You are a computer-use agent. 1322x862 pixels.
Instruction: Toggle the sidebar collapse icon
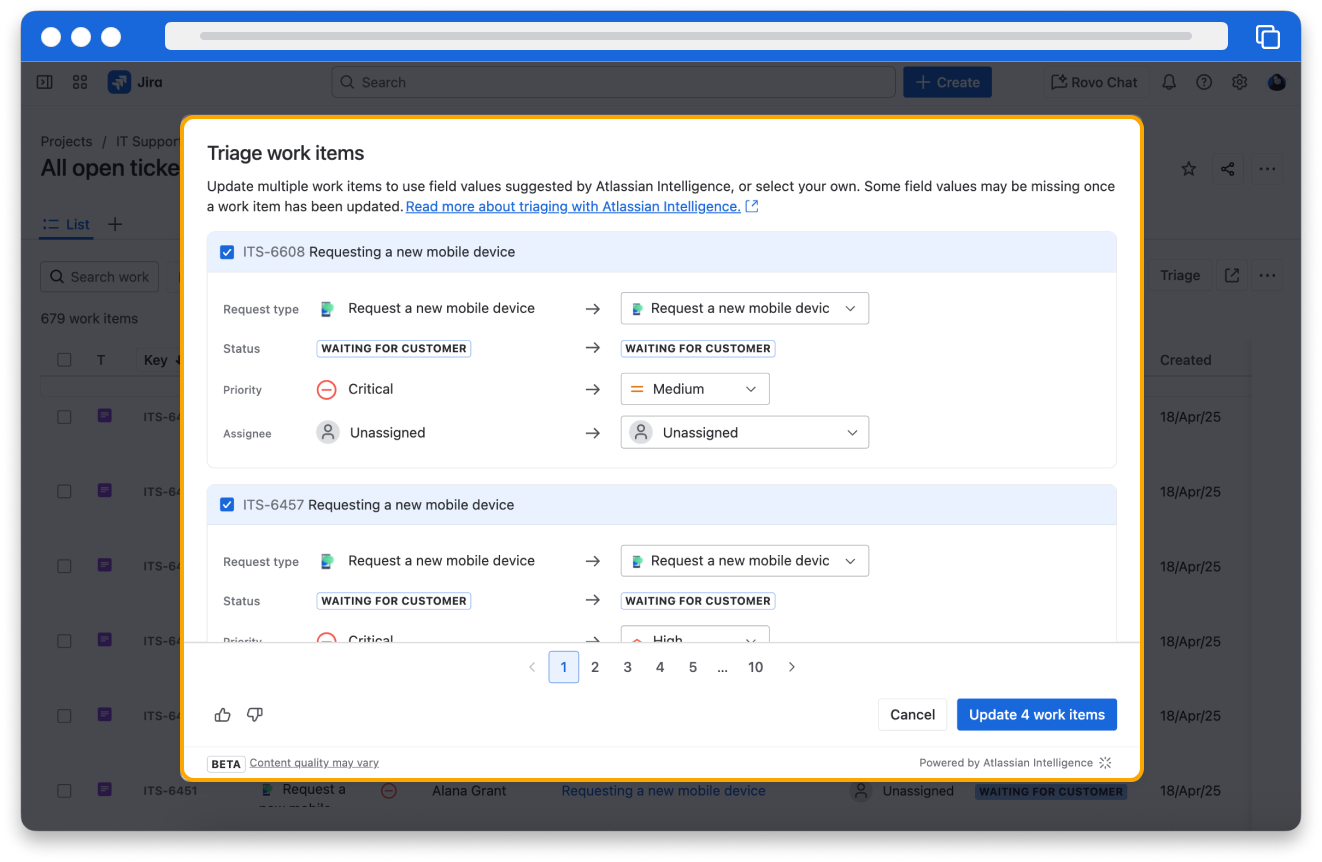point(44,82)
